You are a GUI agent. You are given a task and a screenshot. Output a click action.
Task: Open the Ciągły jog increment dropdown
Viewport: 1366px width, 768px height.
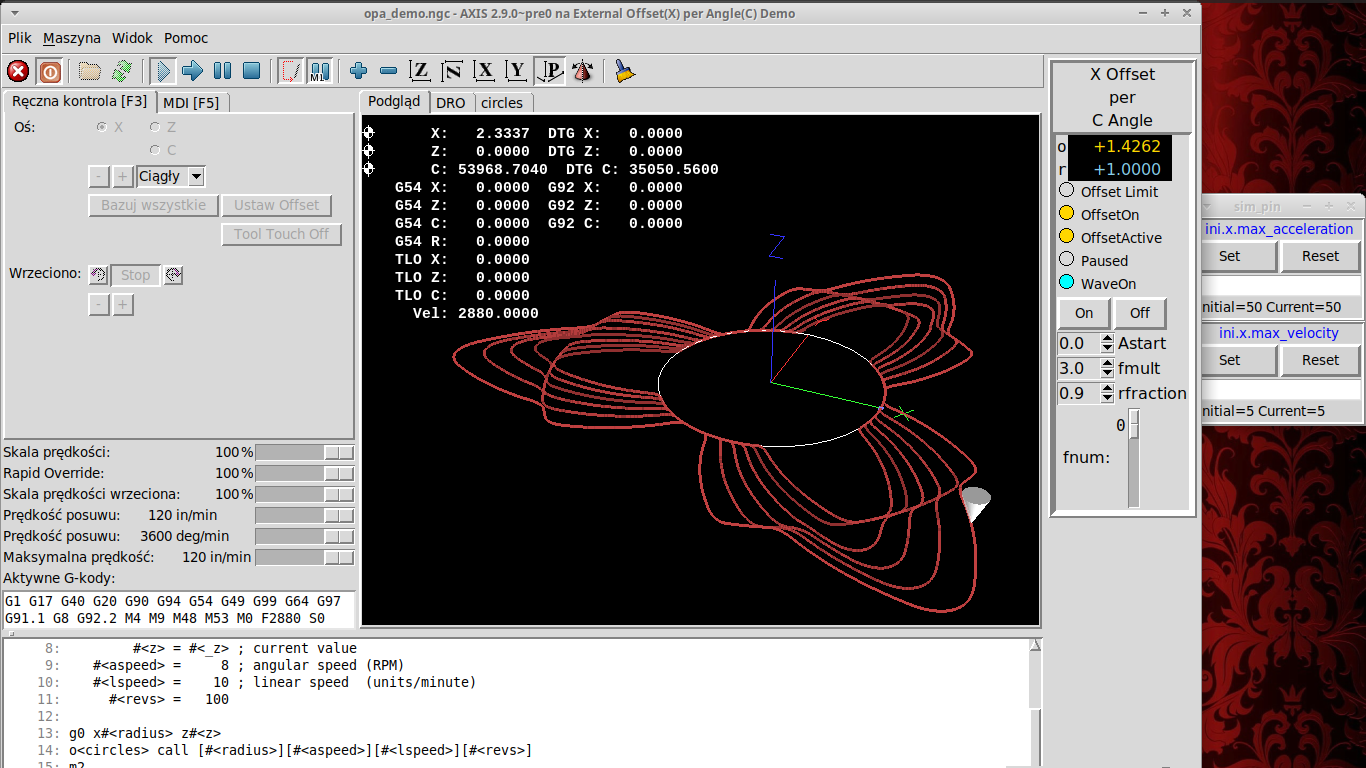[x=196, y=177]
